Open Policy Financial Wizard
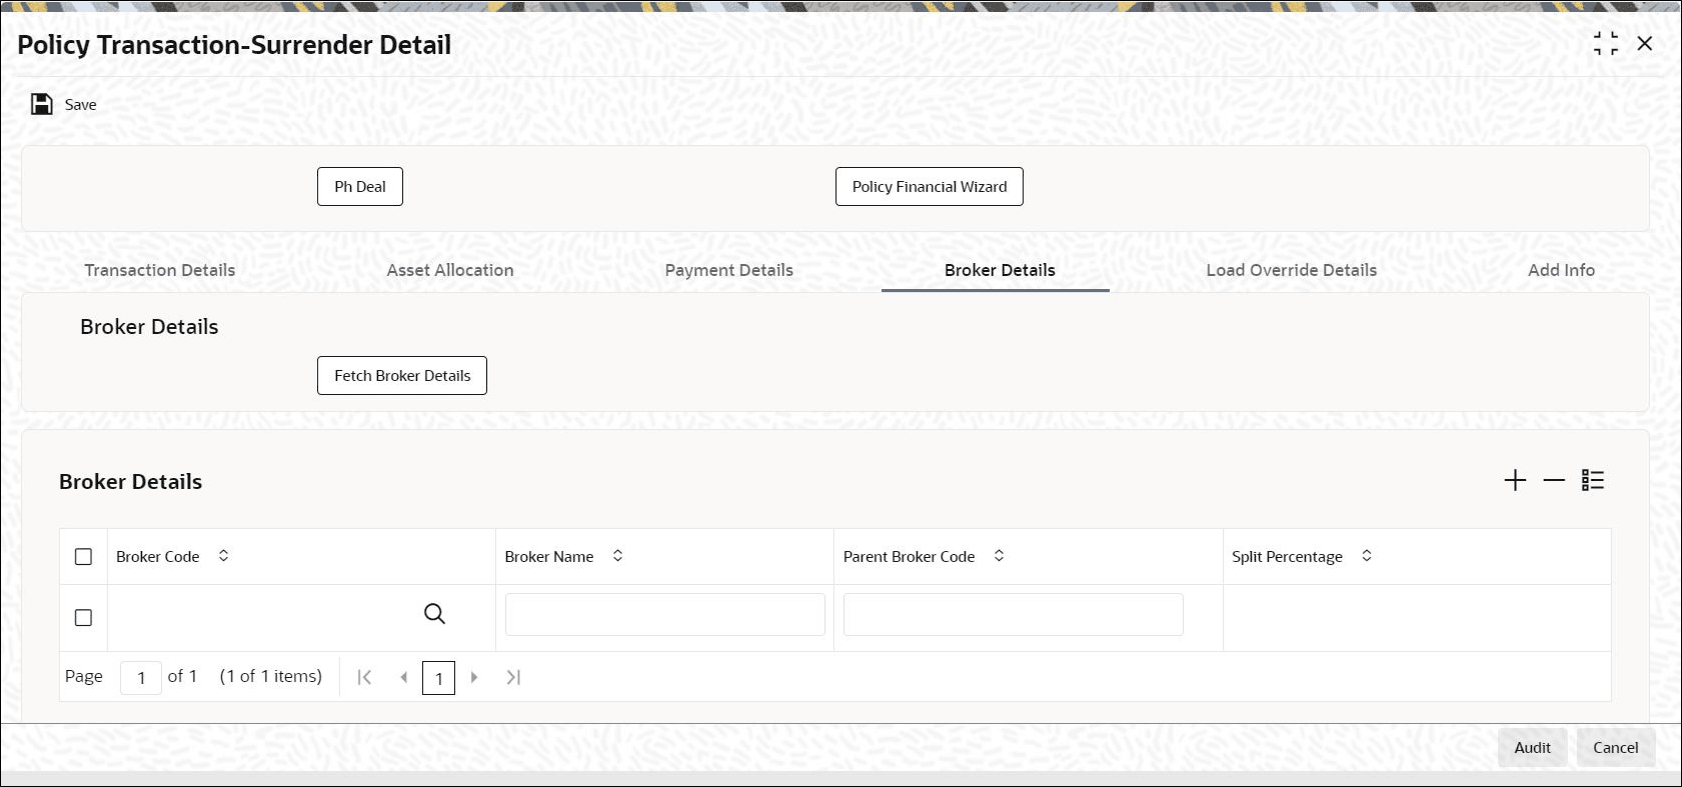Screen dimensions: 1682x787 pyautogui.click(x=929, y=187)
